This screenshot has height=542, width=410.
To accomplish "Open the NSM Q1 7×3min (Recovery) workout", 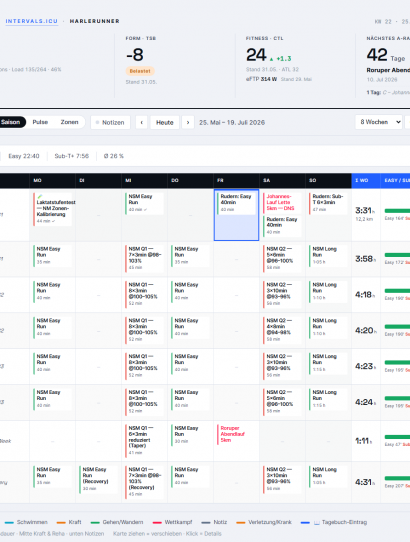I will 144,482.
